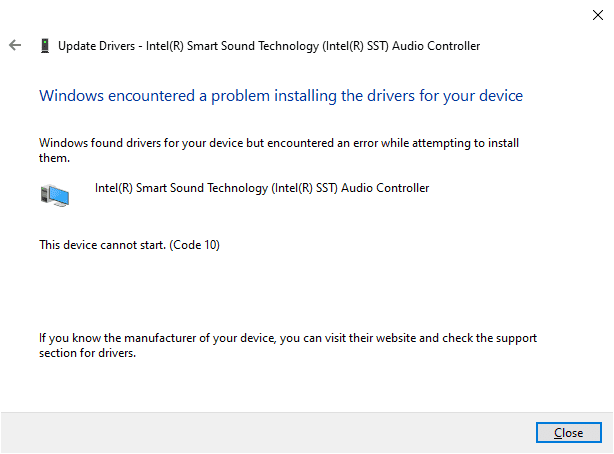Click the blue problem installing drivers heading

[x=280, y=96]
